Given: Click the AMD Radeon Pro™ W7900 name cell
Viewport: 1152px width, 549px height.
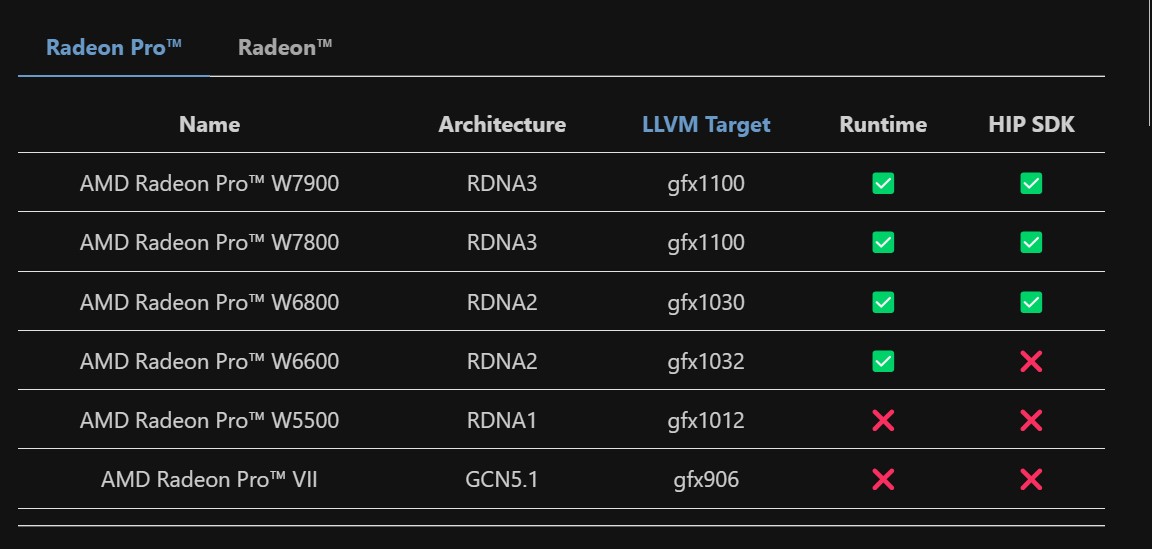Looking at the screenshot, I should pos(209,183).
